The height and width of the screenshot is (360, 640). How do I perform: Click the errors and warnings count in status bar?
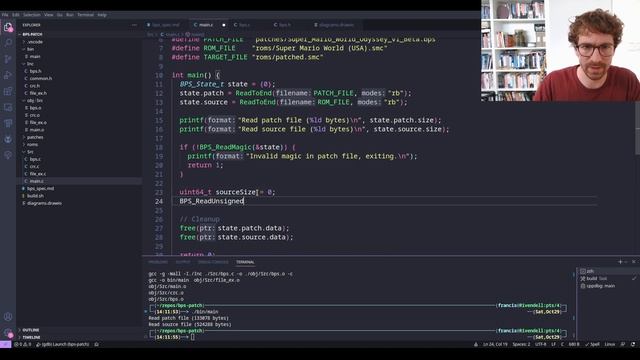point(22,344)
